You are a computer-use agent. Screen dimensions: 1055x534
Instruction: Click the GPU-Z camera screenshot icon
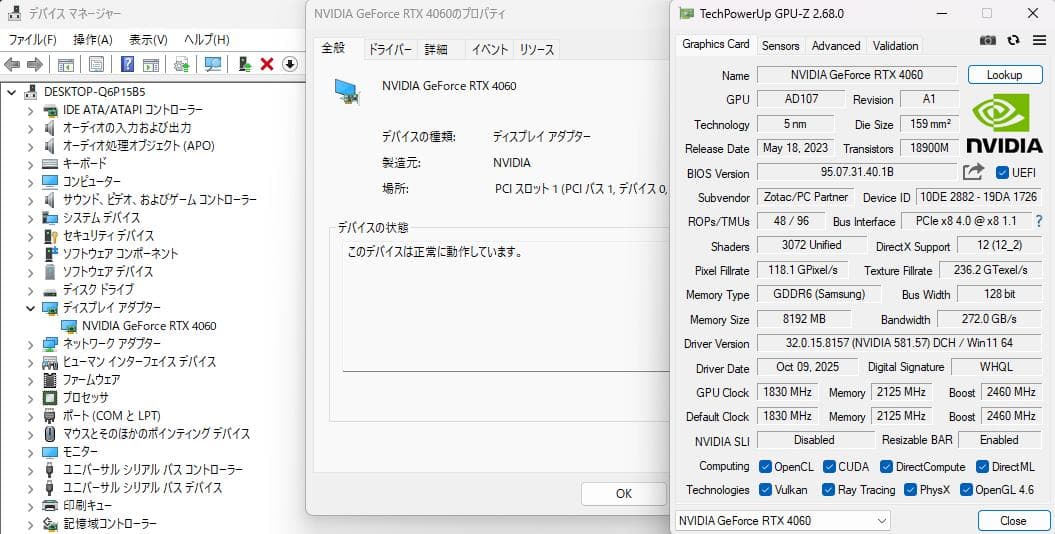[x=988, y=40]
